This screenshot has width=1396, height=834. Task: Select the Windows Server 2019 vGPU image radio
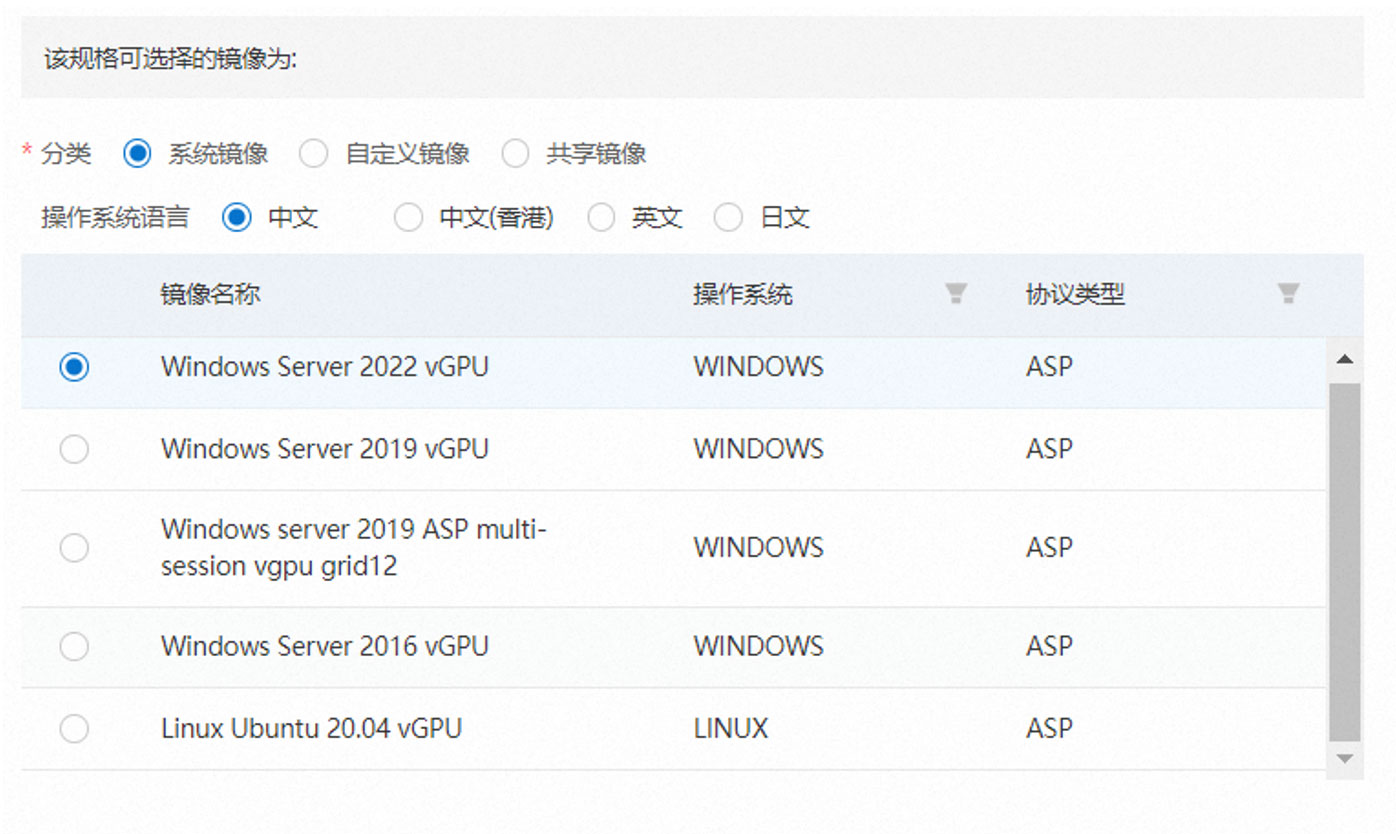(x=74, y=450)
